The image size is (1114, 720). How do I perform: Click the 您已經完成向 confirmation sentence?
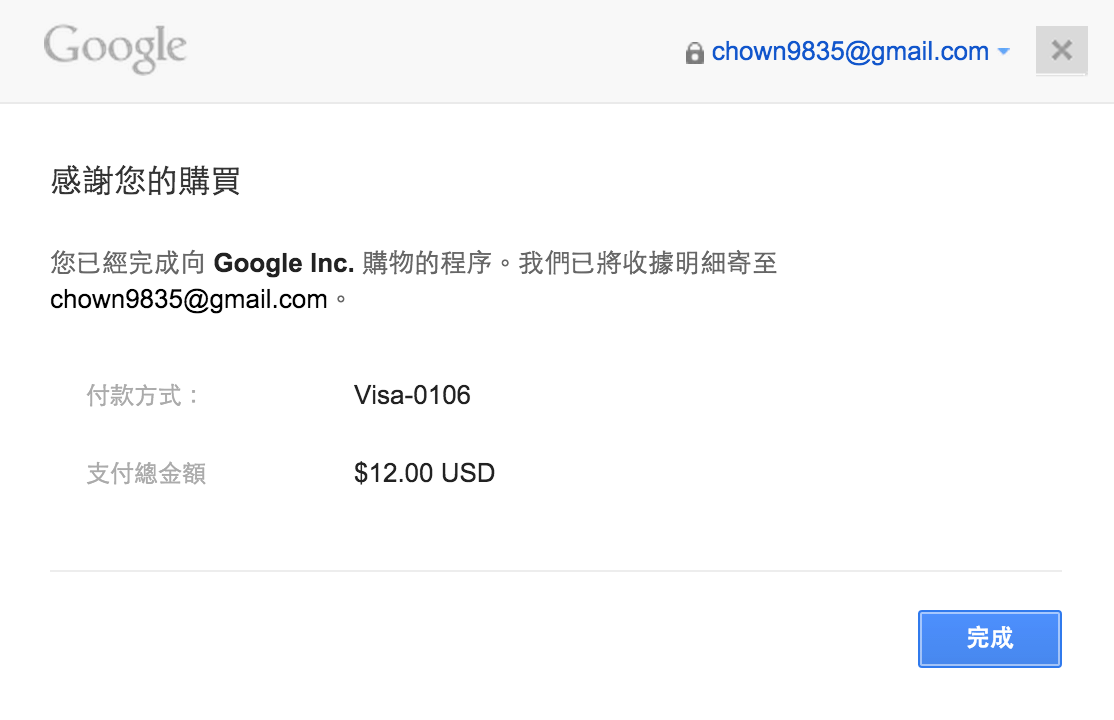128,263
